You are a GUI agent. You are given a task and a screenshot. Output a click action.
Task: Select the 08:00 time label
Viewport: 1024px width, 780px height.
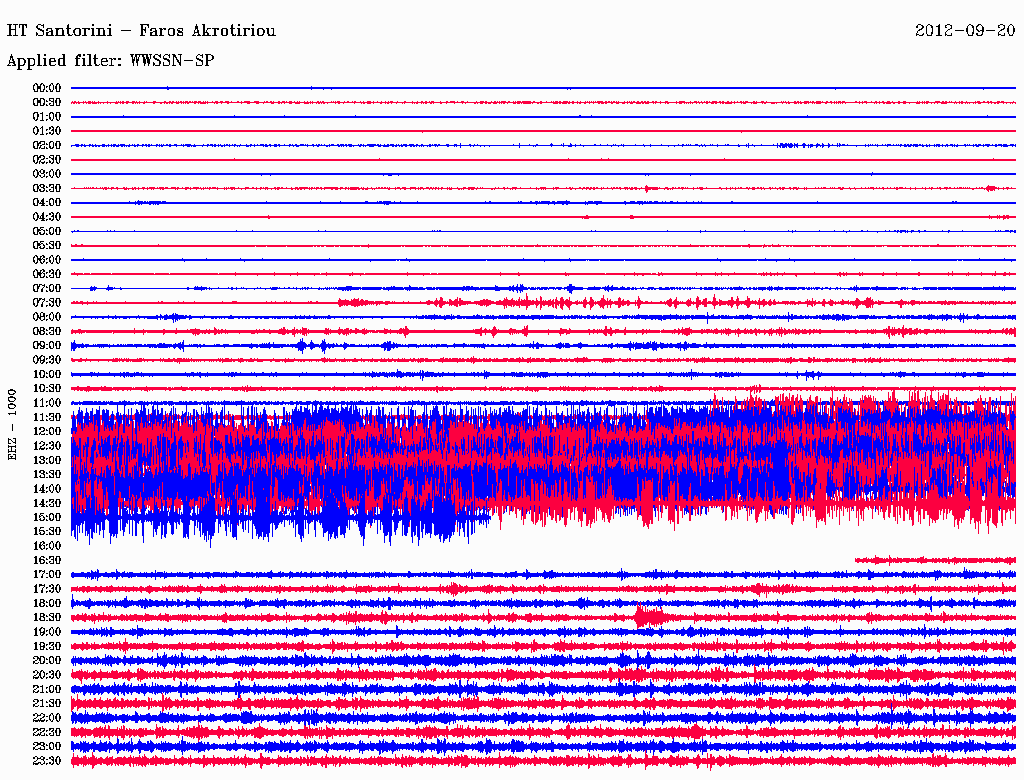47,317
